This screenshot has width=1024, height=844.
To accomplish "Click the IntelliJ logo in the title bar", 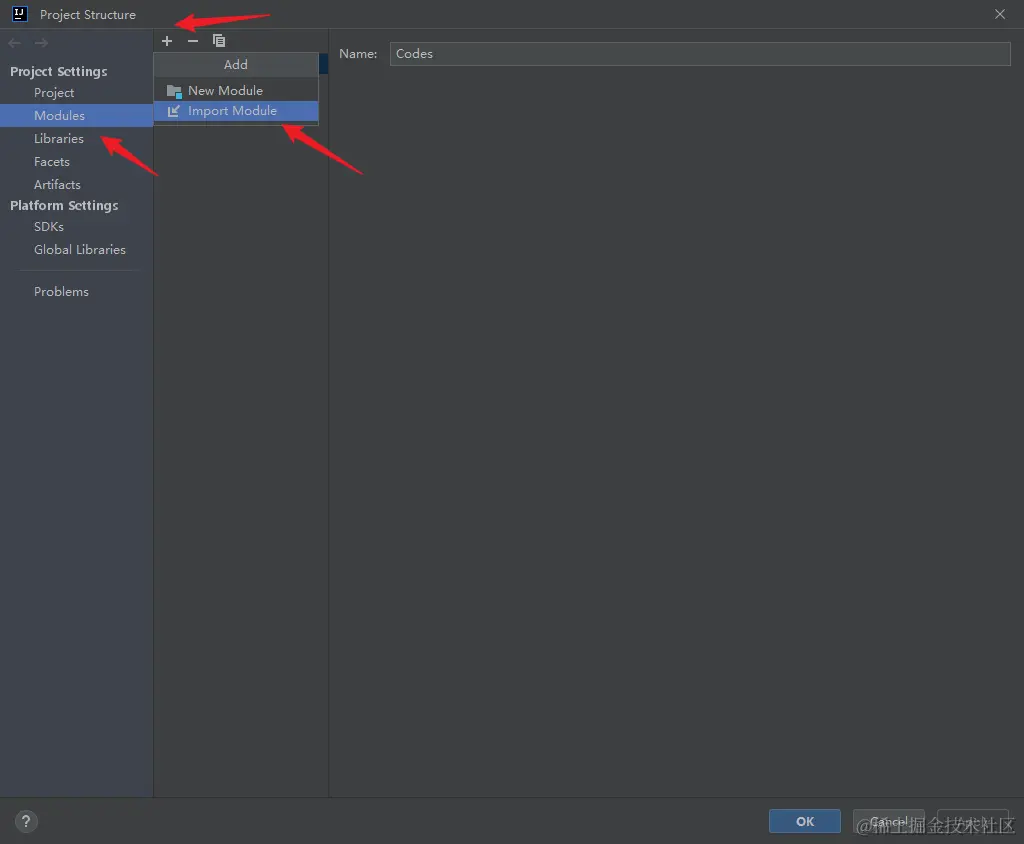I will [x=20, y=14].
